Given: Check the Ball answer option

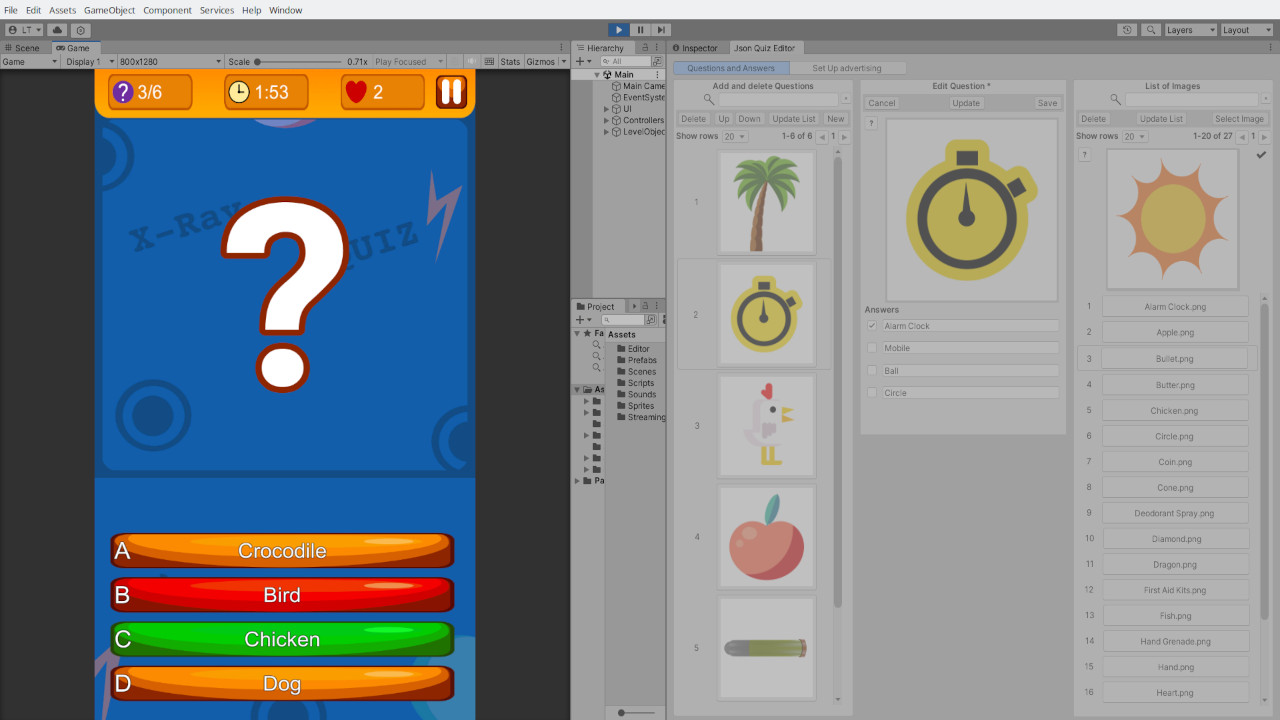Looking at the screenshot, I should (871, 370).
